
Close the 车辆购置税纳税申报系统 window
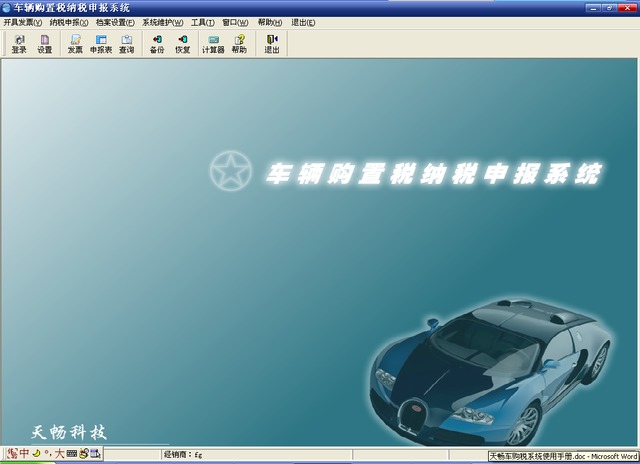[x=627, y=7]
